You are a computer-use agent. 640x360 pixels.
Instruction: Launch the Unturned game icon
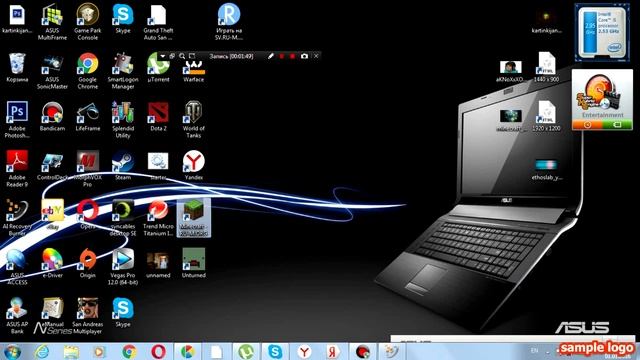point(193,264)
